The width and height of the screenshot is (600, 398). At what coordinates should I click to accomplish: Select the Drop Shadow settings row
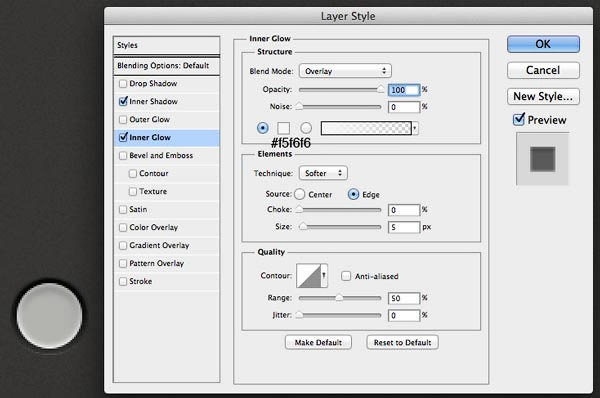[166, 83]
